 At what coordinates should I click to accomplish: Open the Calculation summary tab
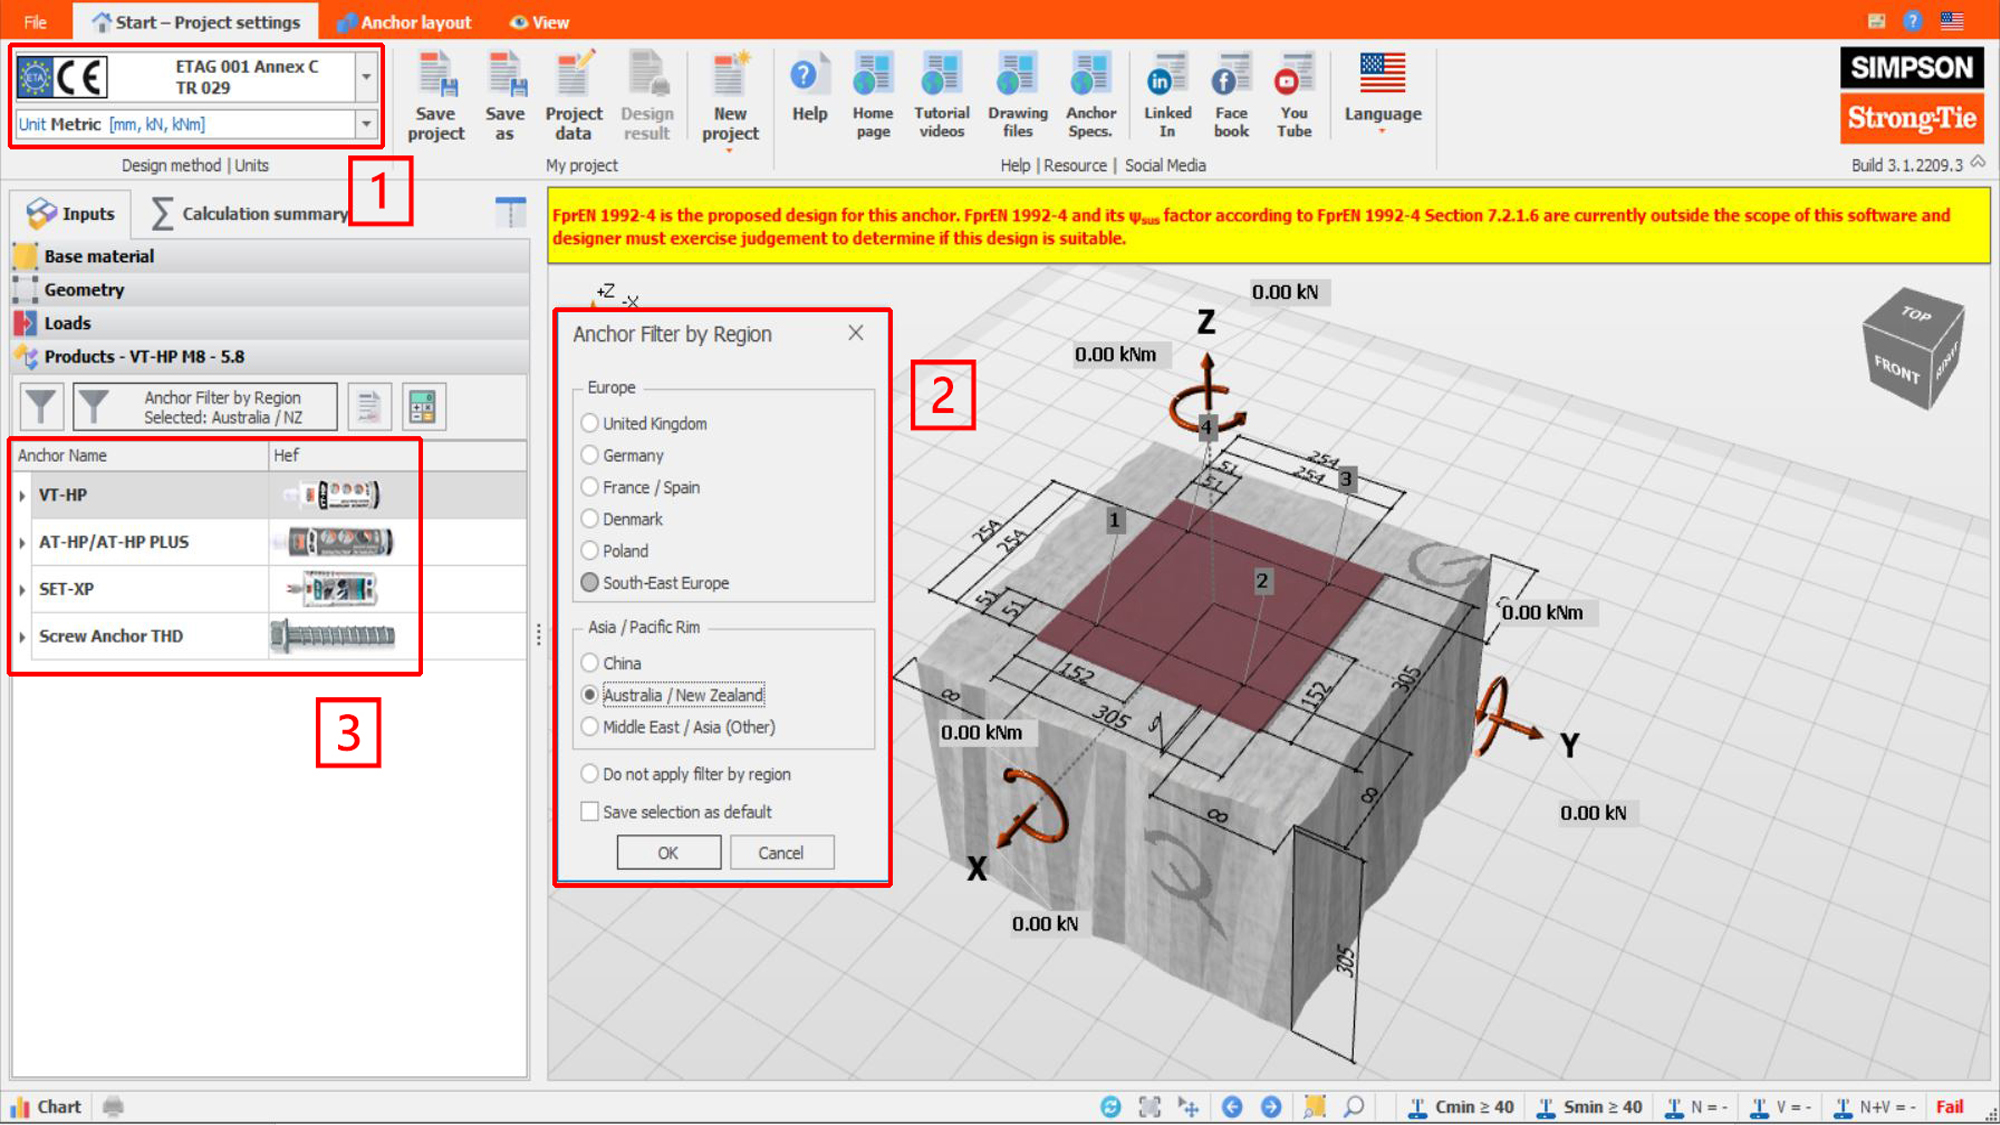pos(248,213)
